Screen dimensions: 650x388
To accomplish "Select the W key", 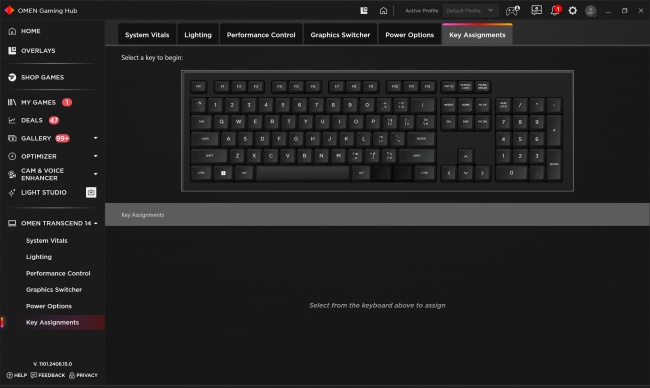I will [x=238, y=122].
